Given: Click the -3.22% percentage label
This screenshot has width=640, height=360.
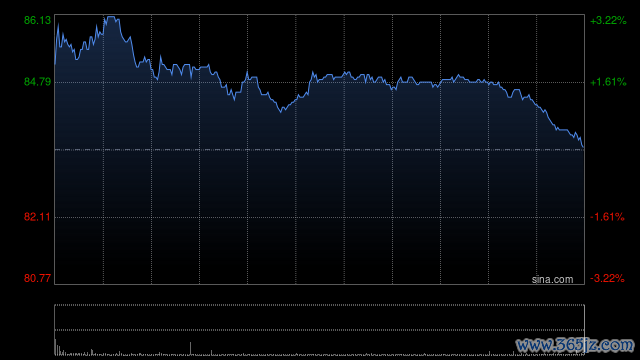Looking at the screenshot, I should [607, 278].
